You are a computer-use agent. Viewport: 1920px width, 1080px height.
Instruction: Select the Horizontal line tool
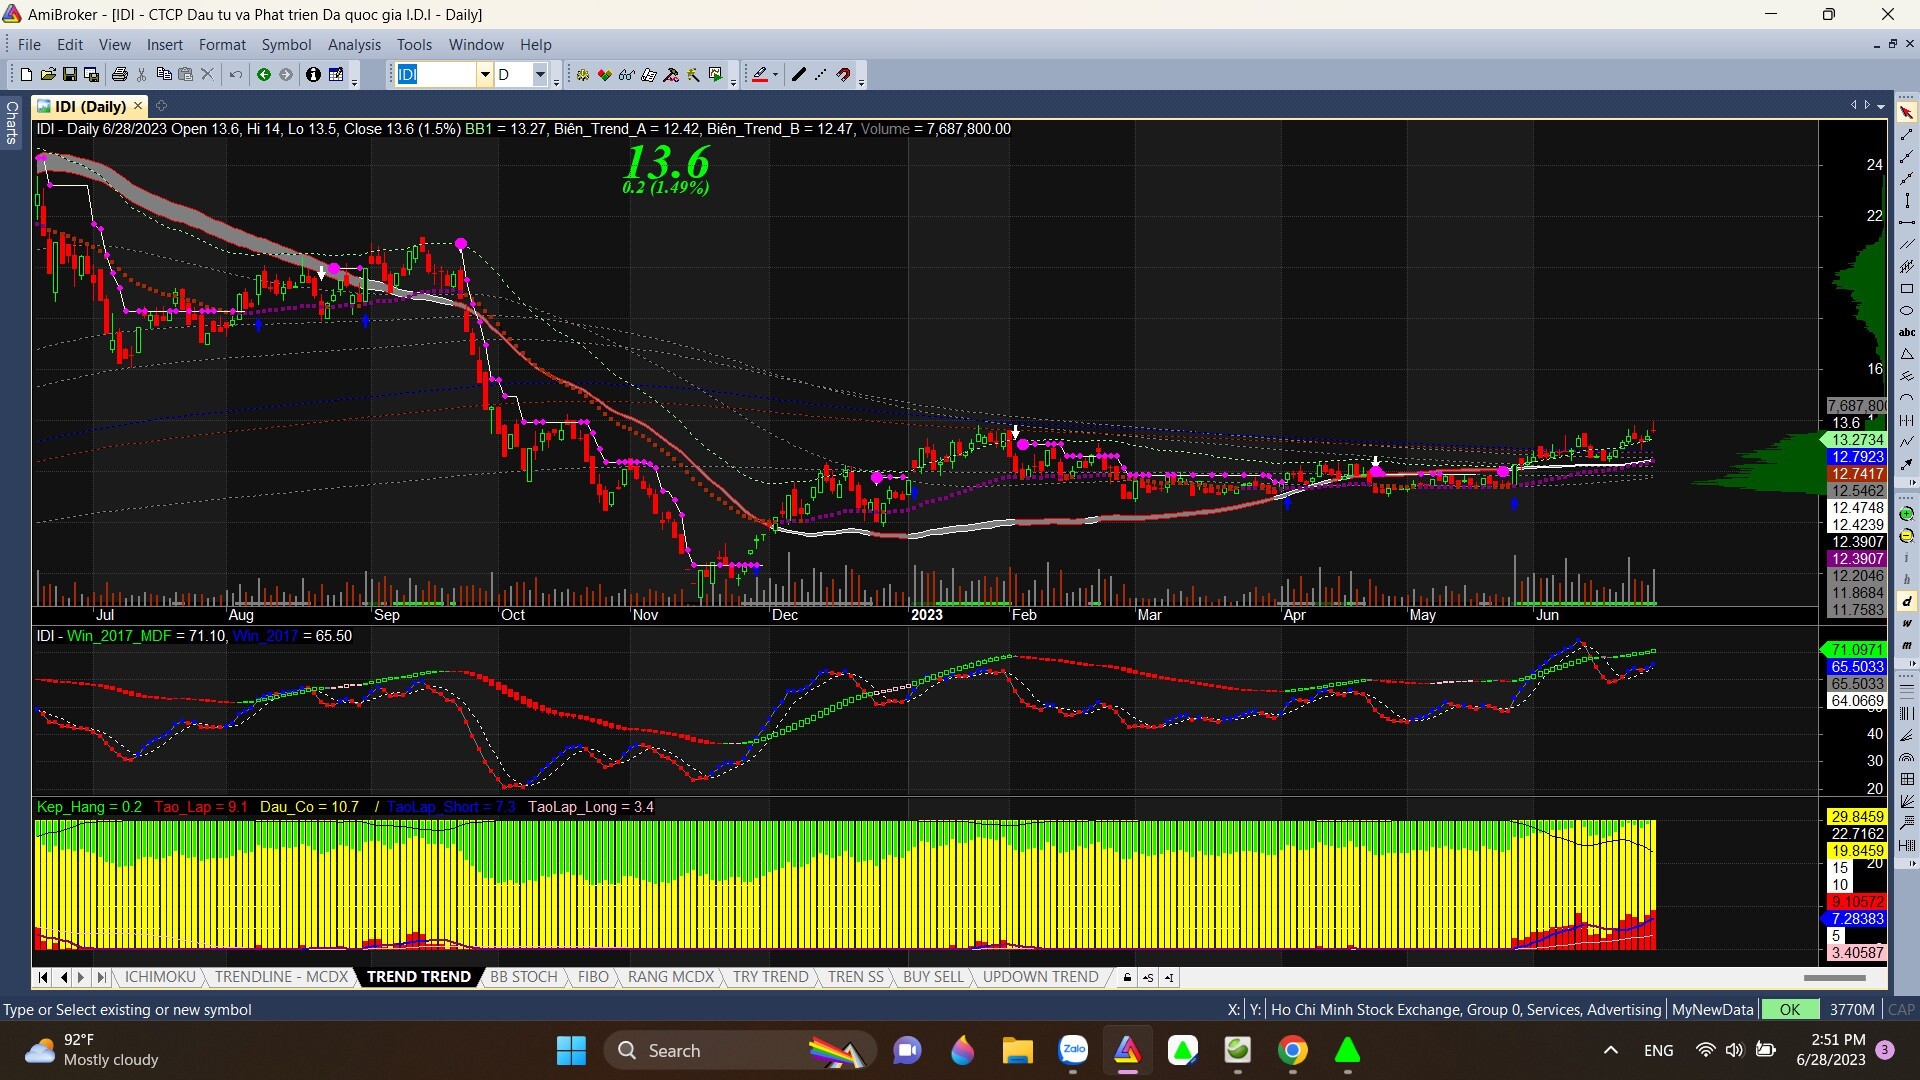[1907, 222]
